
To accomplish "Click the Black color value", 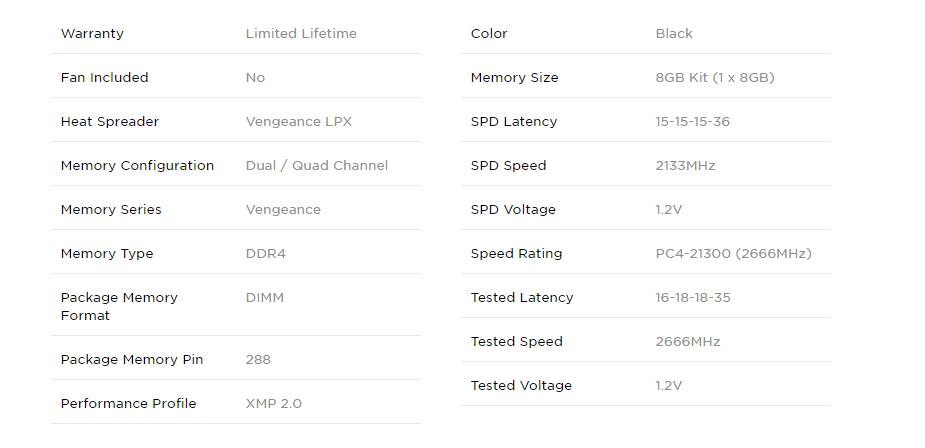I will 674,34.
